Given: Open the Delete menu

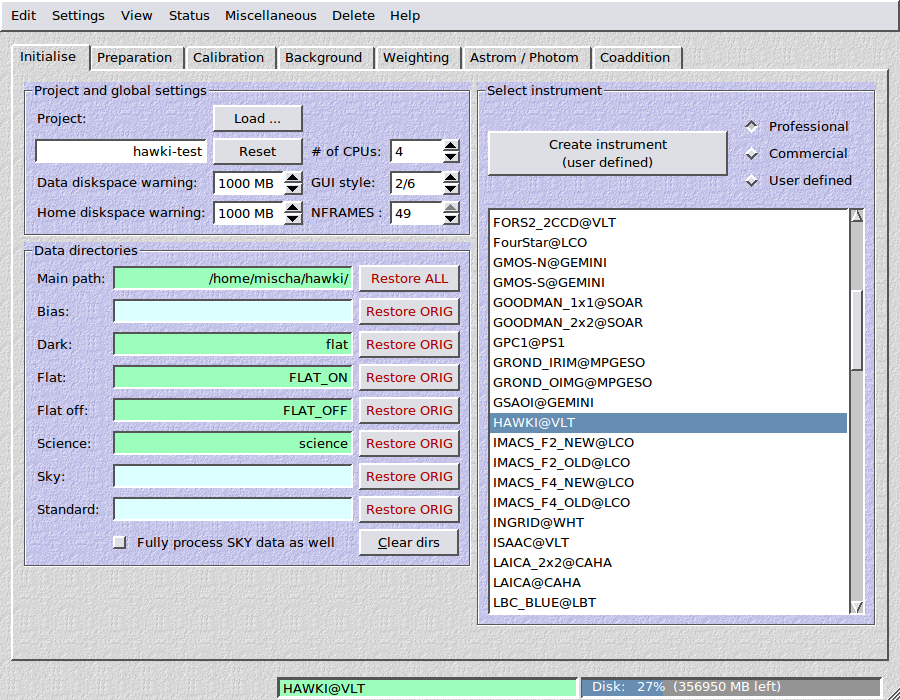Looking at the screenshot, I should [353, 15].
